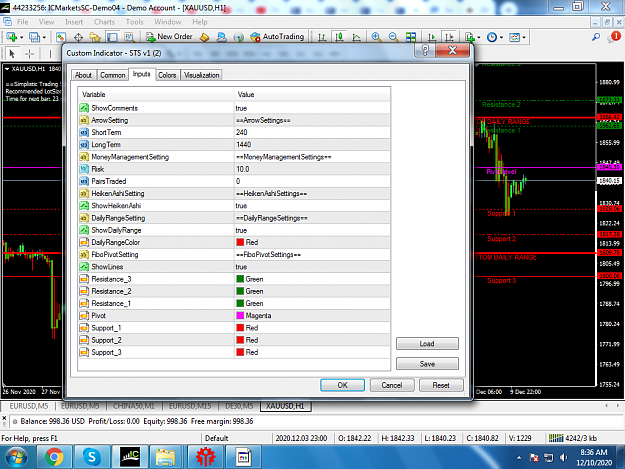Open the notification bubble icon
625x469 pixels.
(614, 37)
